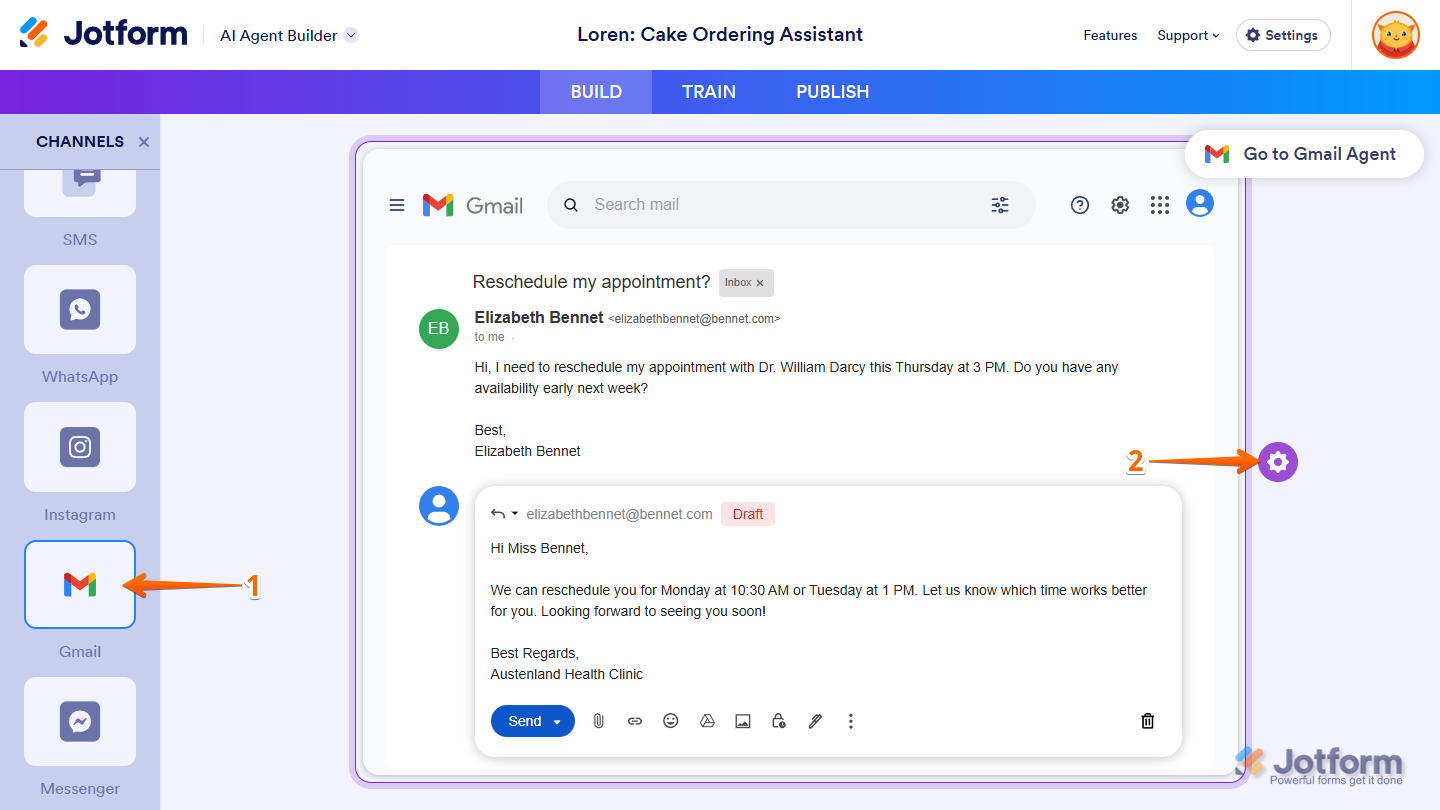This screenshot has height=810, width=1440.
Task: Click the Draft label badge
Action: coord(748,514)
